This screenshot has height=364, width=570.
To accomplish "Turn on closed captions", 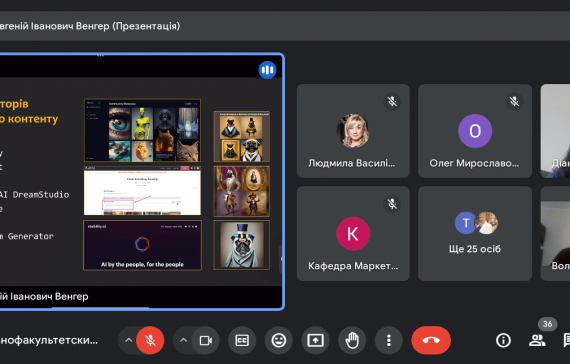I will tap(242, 340).
